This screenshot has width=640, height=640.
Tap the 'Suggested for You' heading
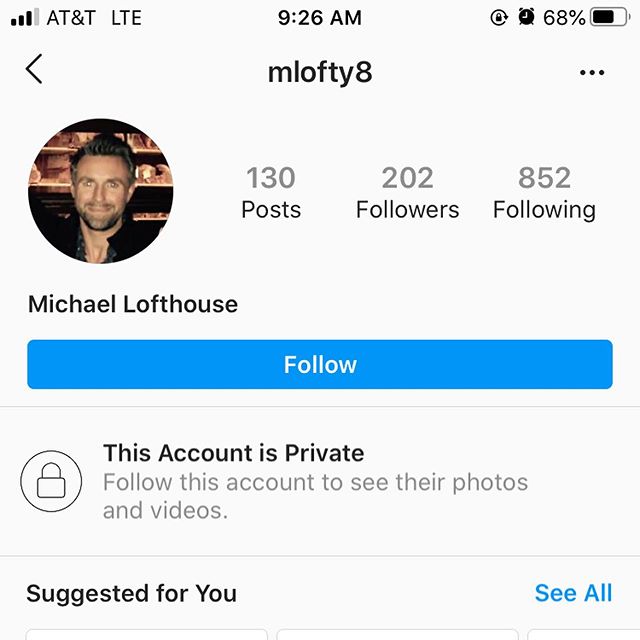[131, 593]
